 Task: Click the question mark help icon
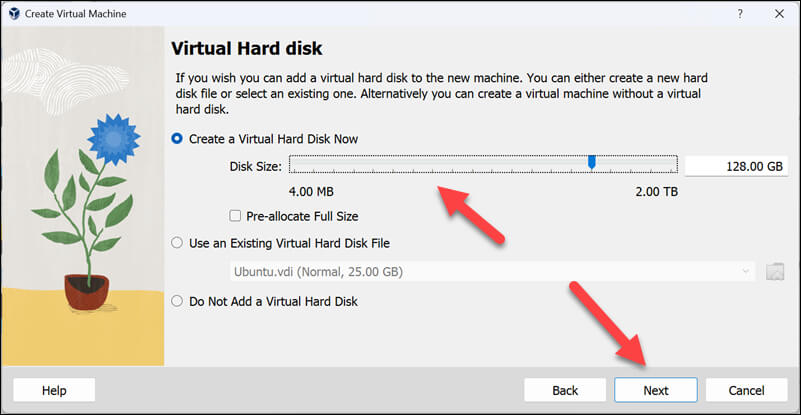coord(740,13)
